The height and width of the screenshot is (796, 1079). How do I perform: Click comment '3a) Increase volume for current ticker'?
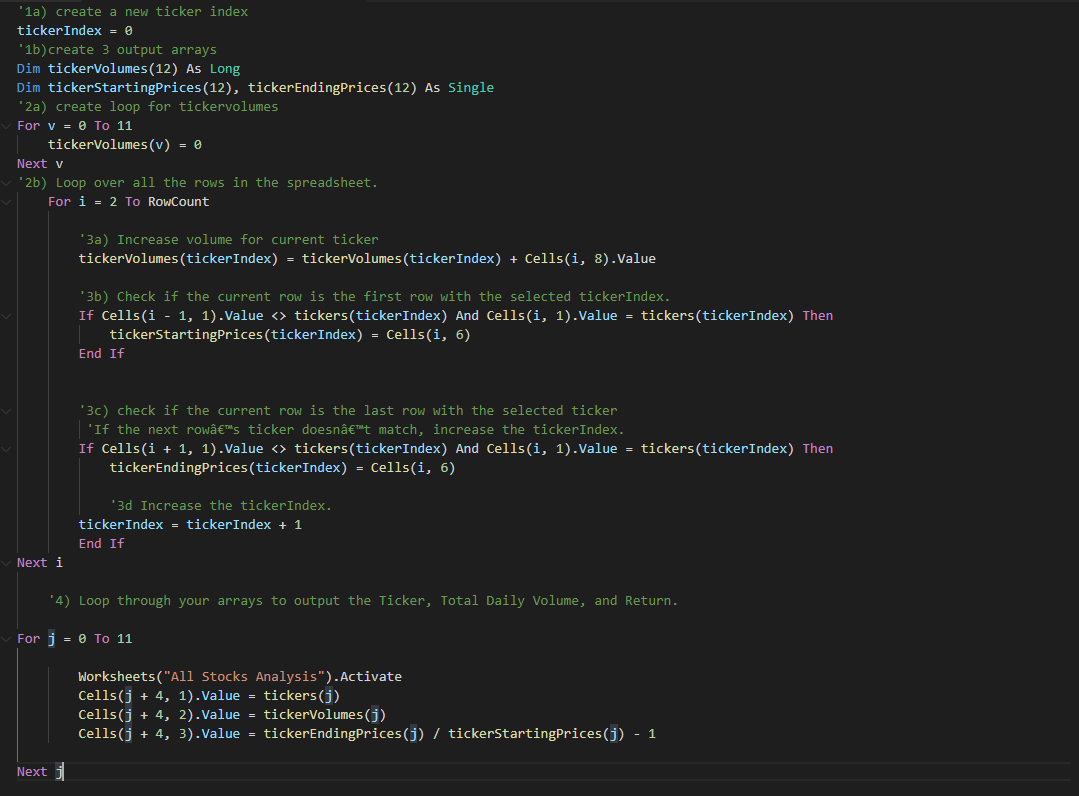pyautogui.click(x=228, y=239)
